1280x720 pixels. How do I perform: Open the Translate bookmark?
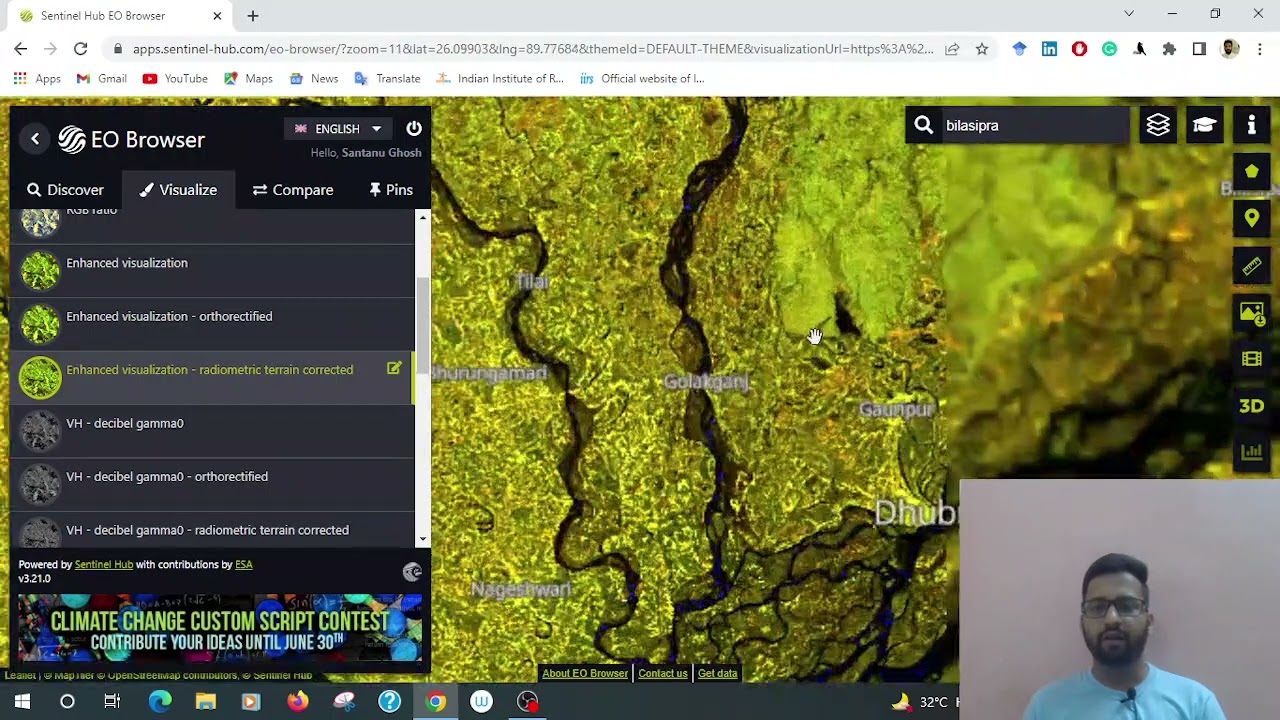click(388, 78)
